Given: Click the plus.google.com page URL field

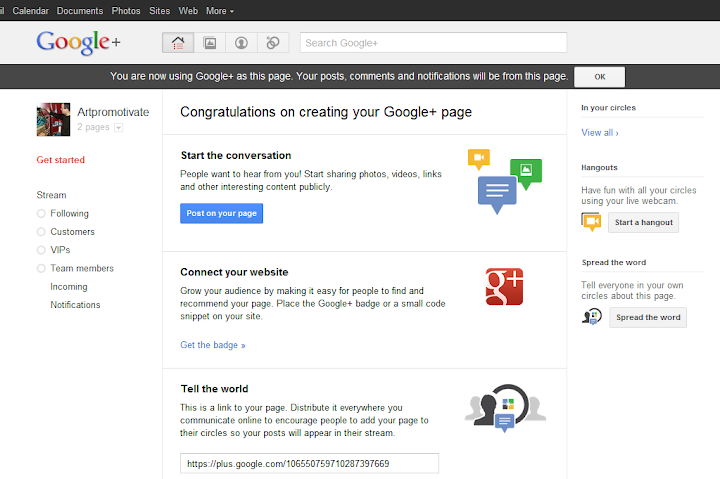Looking at the screenshot, I should [309, 463].
